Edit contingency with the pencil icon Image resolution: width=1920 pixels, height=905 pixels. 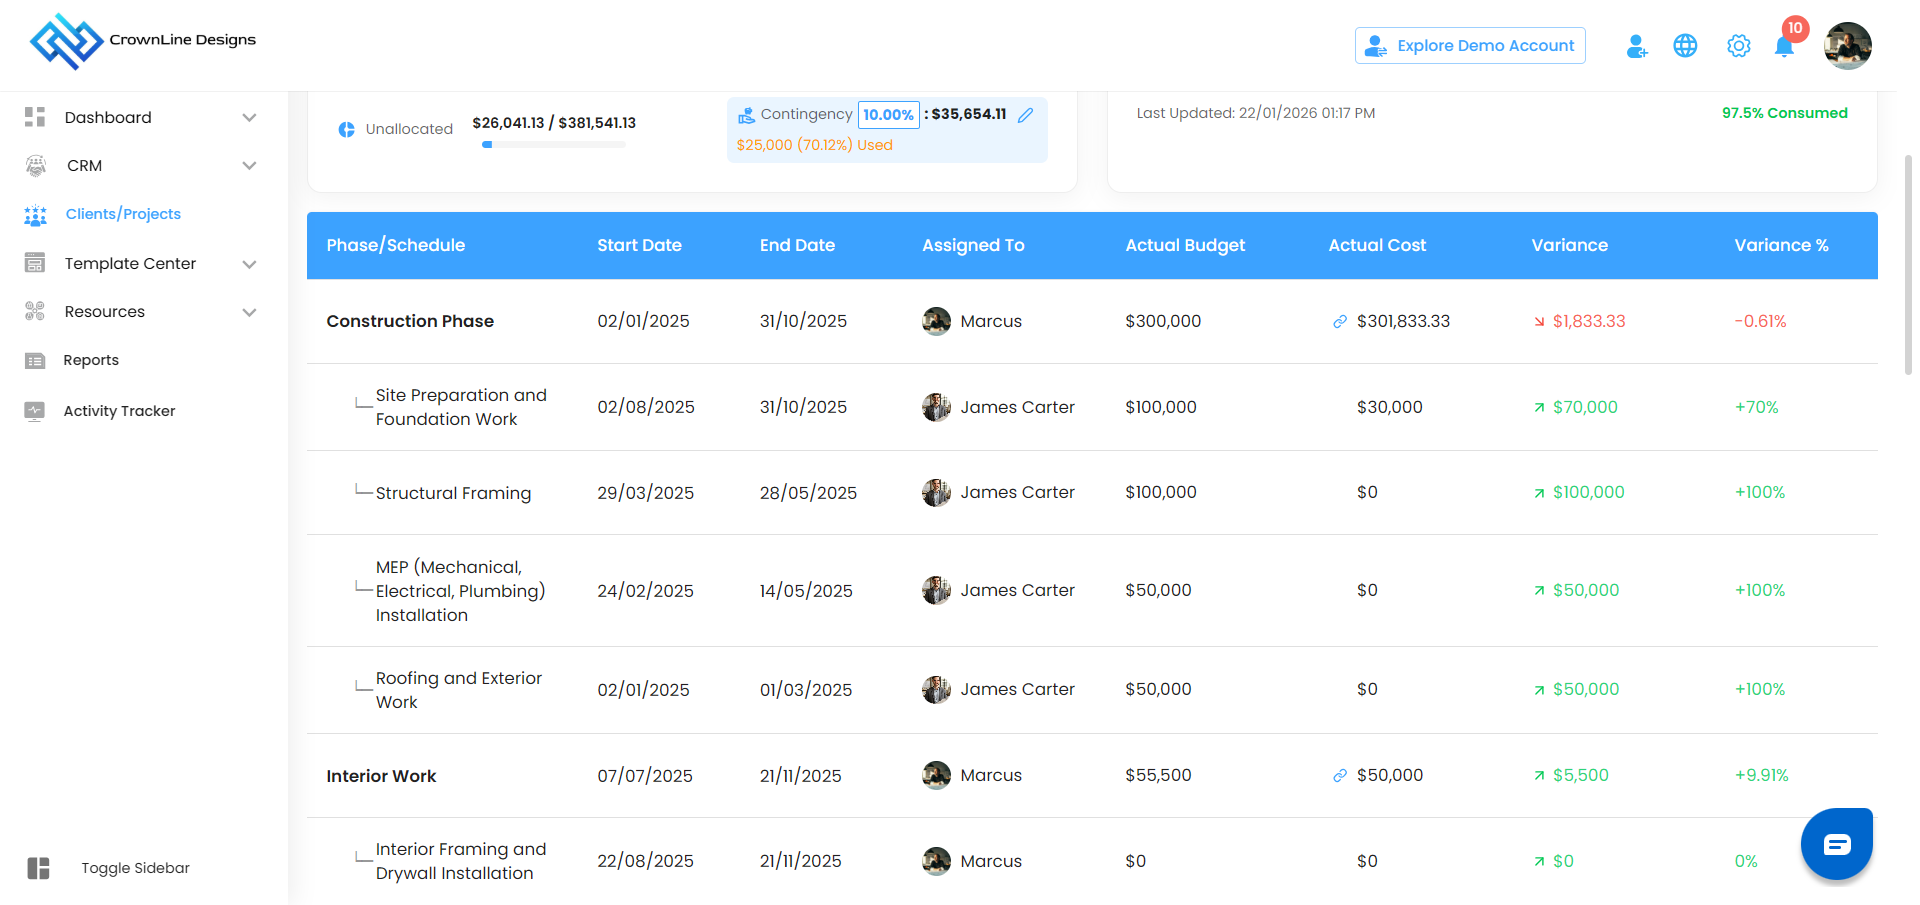pos(1025,115)
